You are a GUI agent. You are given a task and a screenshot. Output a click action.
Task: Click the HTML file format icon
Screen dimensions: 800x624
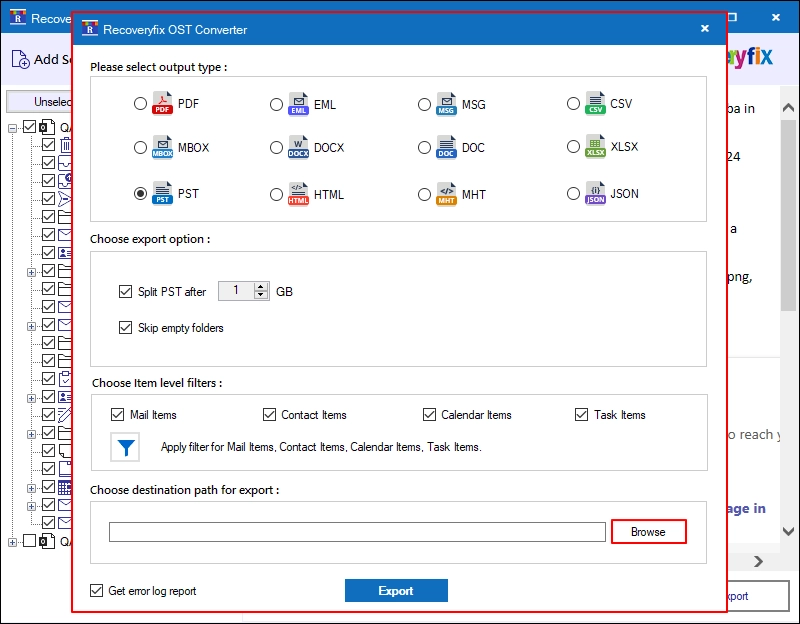[x=298, y=194]
